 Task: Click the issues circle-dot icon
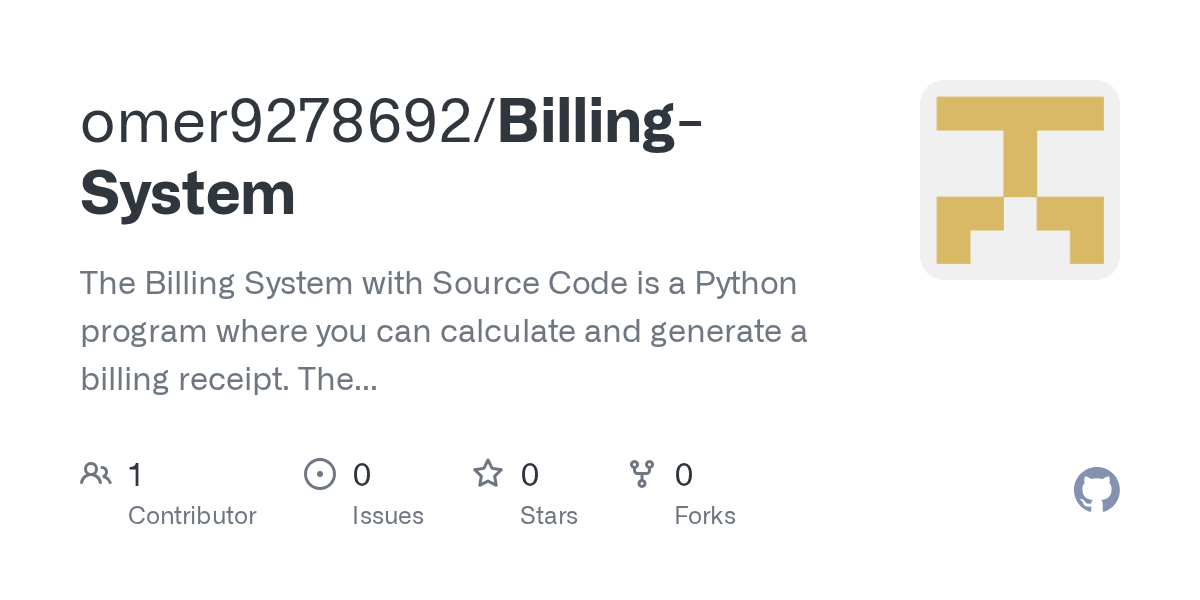pyautogui.click(x=320, y=473)
